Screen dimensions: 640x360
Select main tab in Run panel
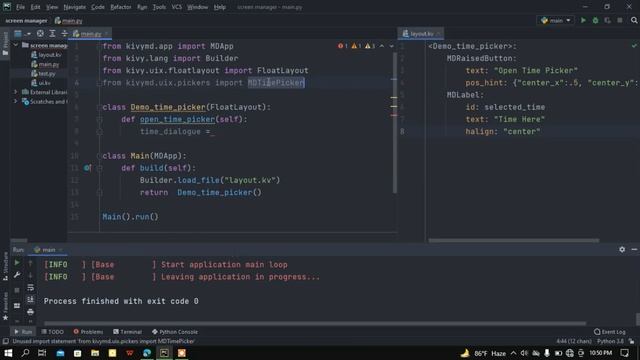(x=48, y=249)
